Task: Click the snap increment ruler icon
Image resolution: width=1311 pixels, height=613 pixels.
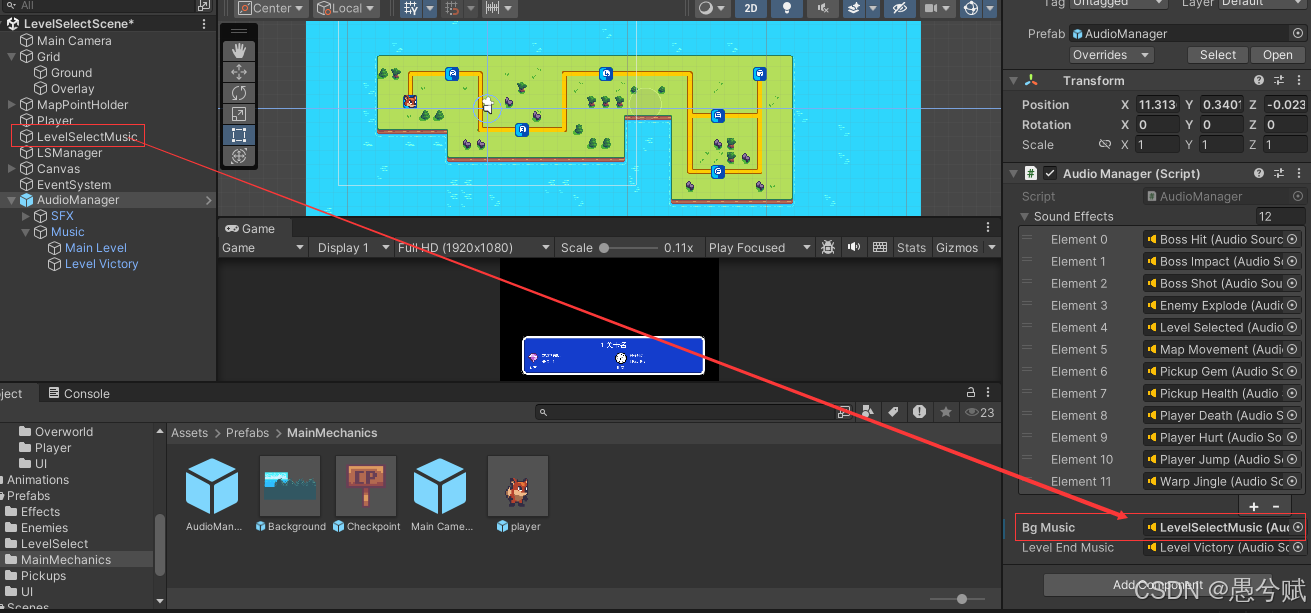Action: pyautogui.click(x=492, y=8)
